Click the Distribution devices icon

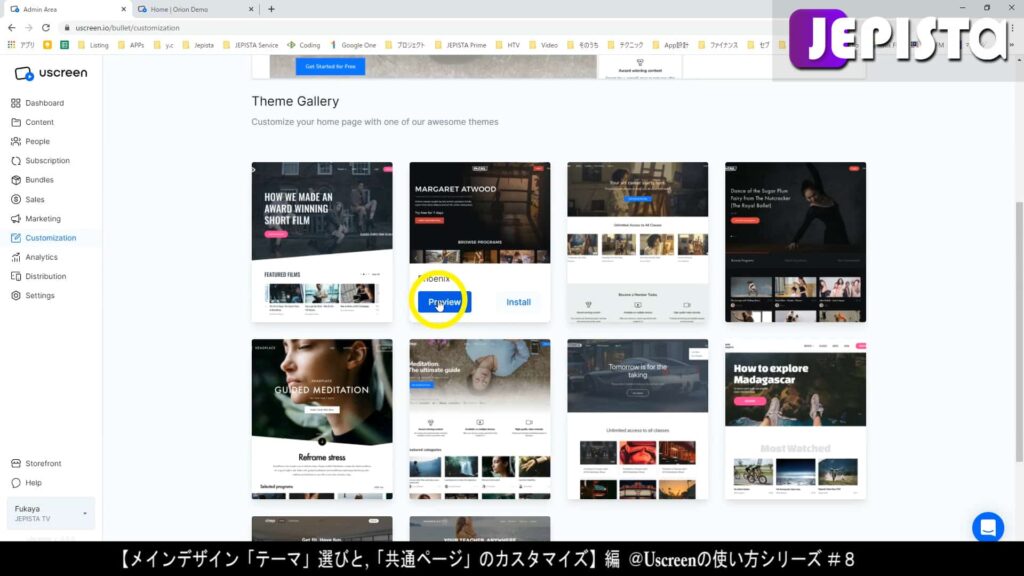tap(16, 276)
